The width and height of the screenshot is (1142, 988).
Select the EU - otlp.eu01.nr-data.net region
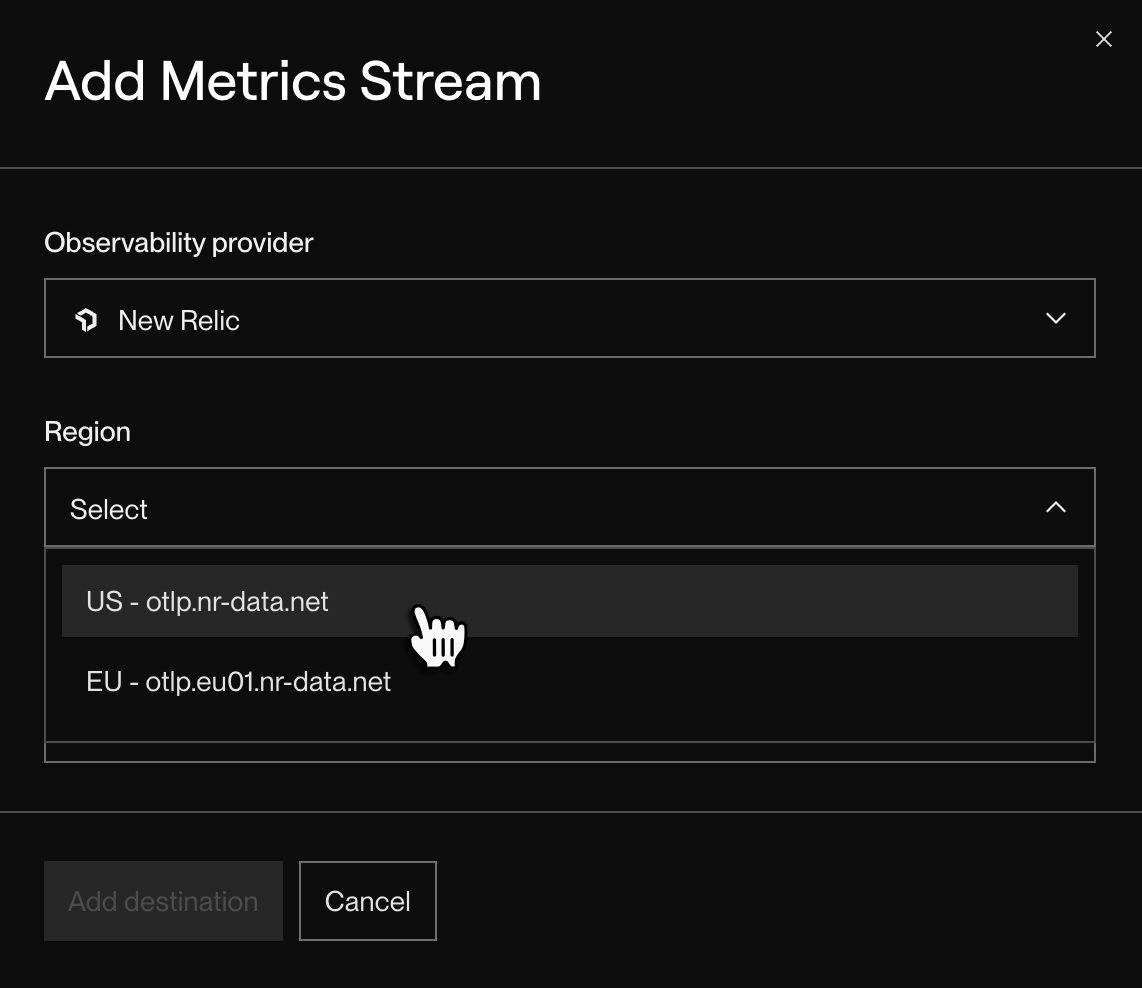tap(238, 681)
